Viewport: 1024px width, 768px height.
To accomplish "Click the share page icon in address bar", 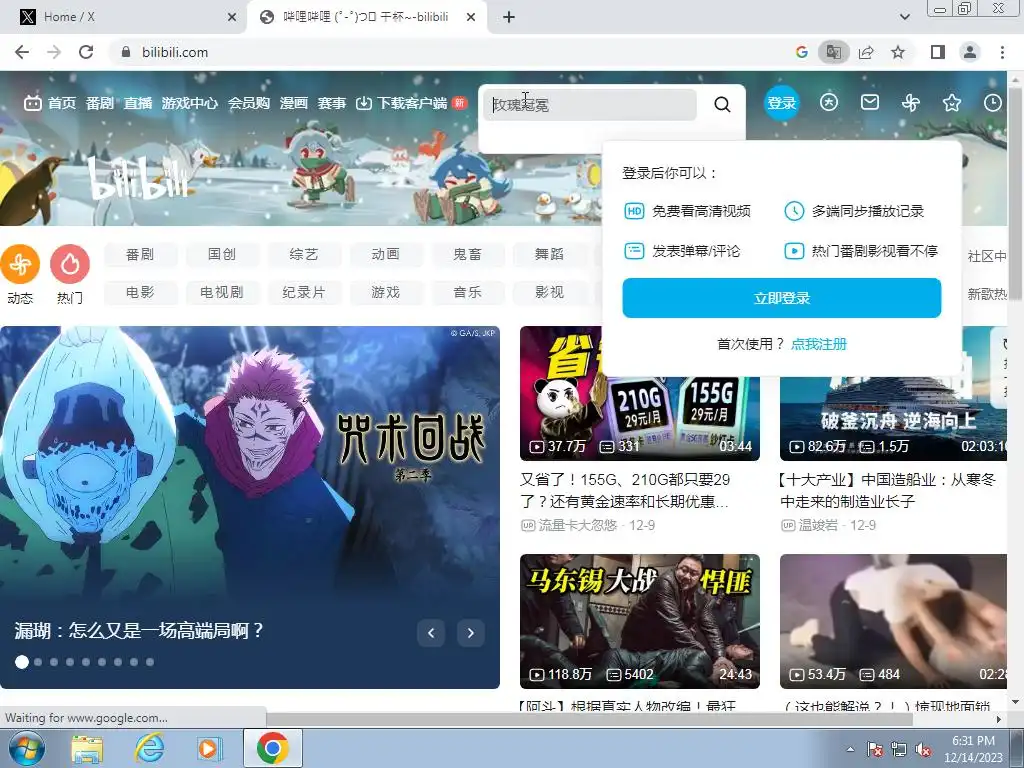I will (866, 52).
